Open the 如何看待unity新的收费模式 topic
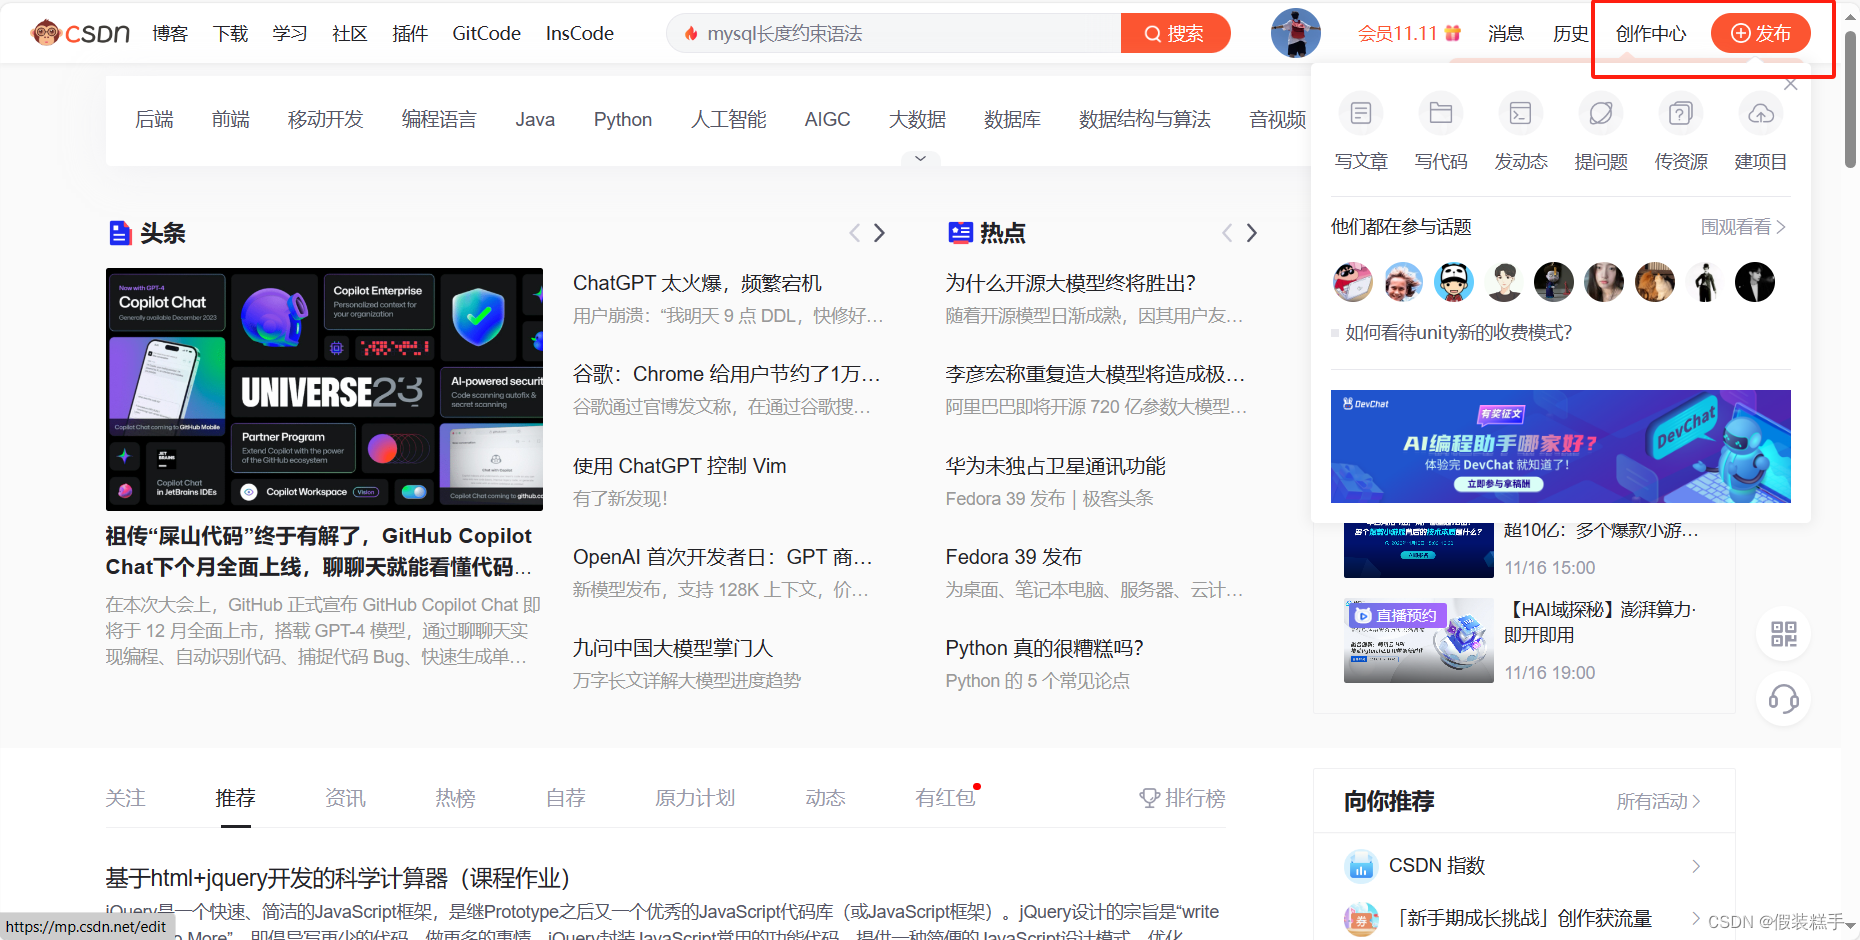 pyautogui.click(x=1459, y=332)
